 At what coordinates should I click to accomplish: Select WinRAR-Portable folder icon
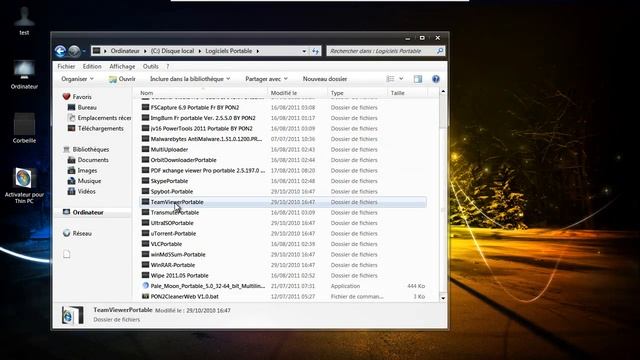[x=145, y=265]
